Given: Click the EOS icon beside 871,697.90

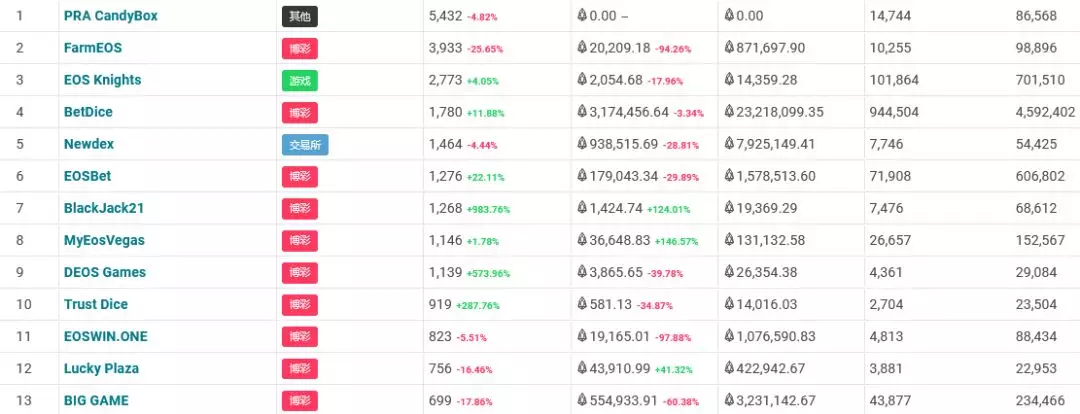Looking at the screenshot, I should 729,48.
